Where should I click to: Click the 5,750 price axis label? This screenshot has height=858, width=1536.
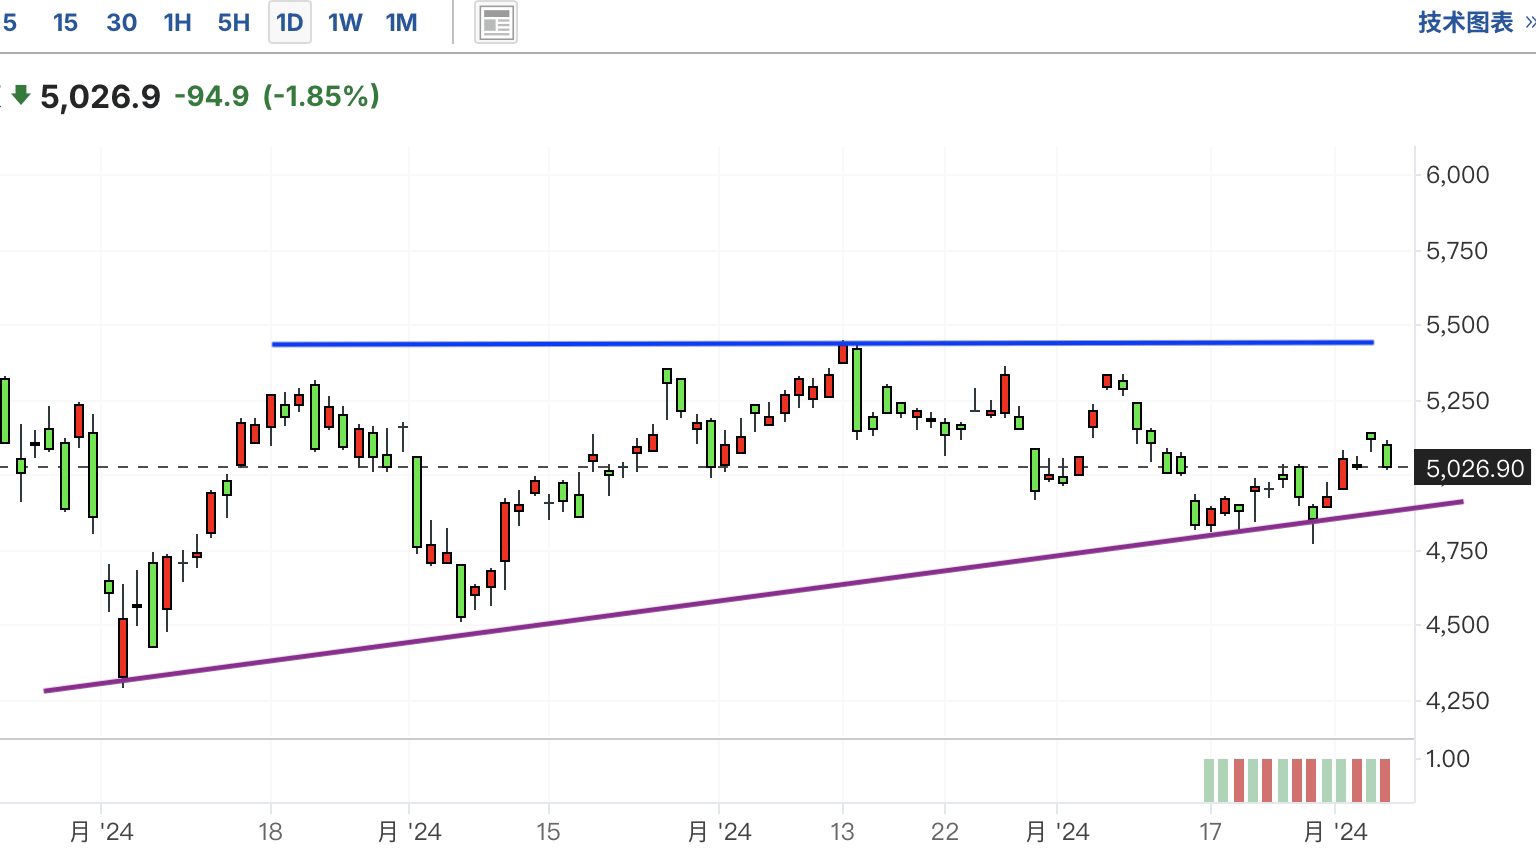(x=1457, y=251)
